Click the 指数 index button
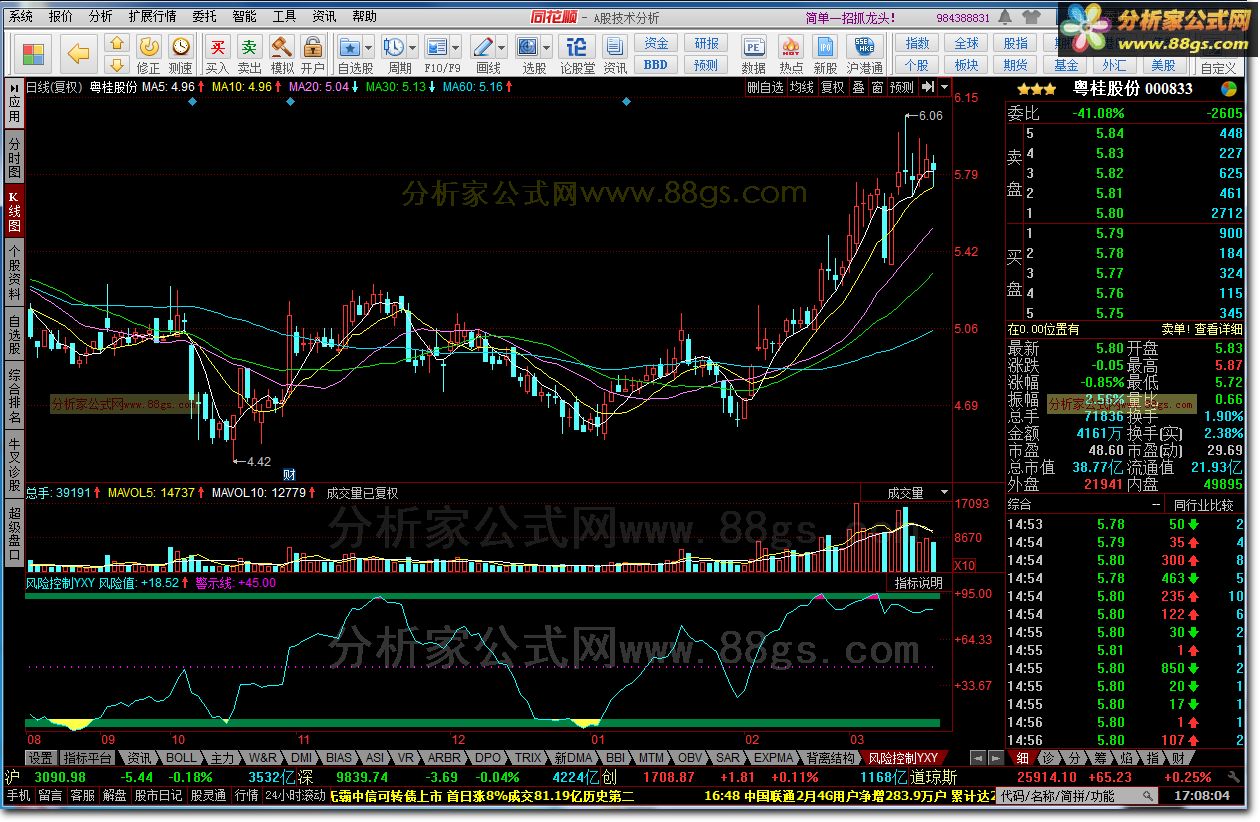 point(917,43)
